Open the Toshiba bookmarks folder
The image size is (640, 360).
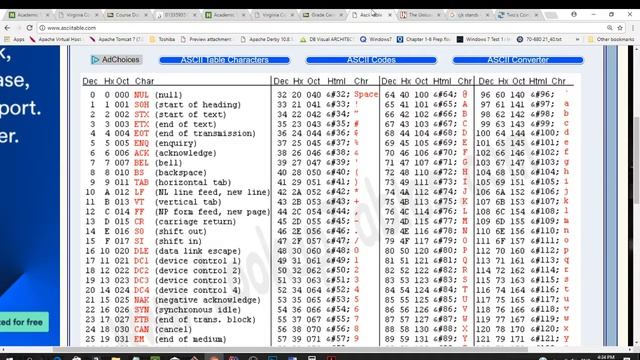click(162, 39)
